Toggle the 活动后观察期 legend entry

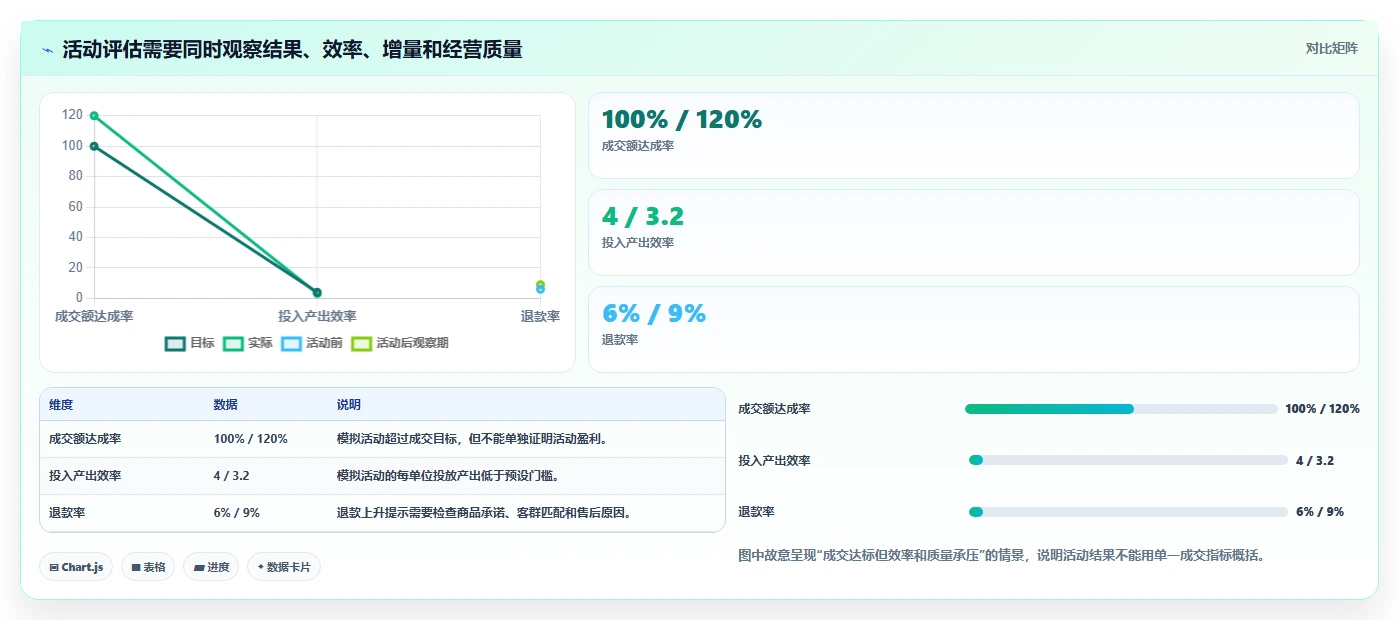400,343
